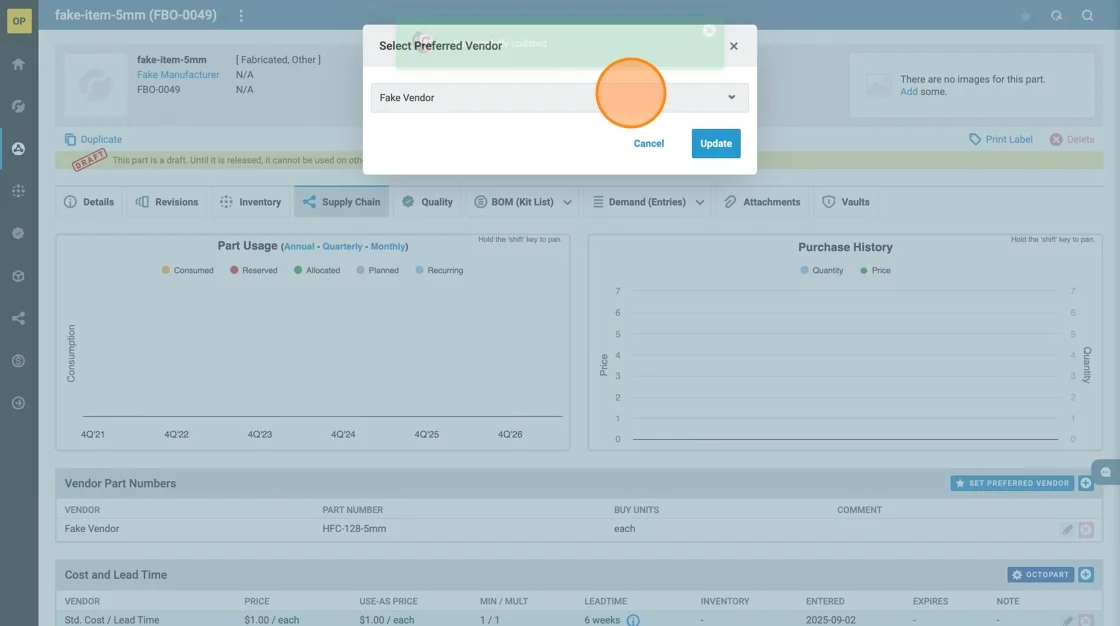Close the Select Preferred Vendor dialog
This screenshot has height=626, width=1120.
pyautogui.click(x=734, y=46)
